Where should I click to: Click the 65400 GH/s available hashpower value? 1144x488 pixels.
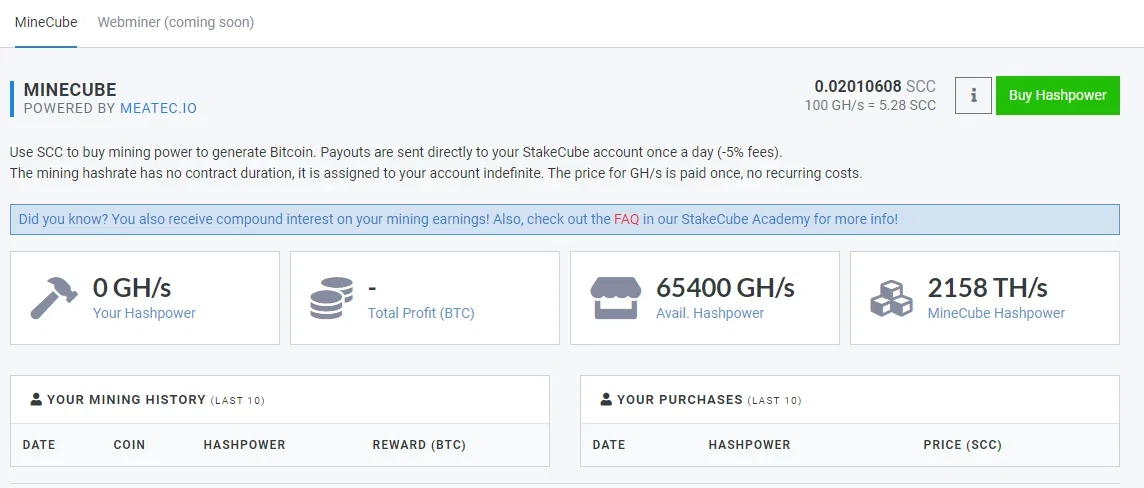725,288
